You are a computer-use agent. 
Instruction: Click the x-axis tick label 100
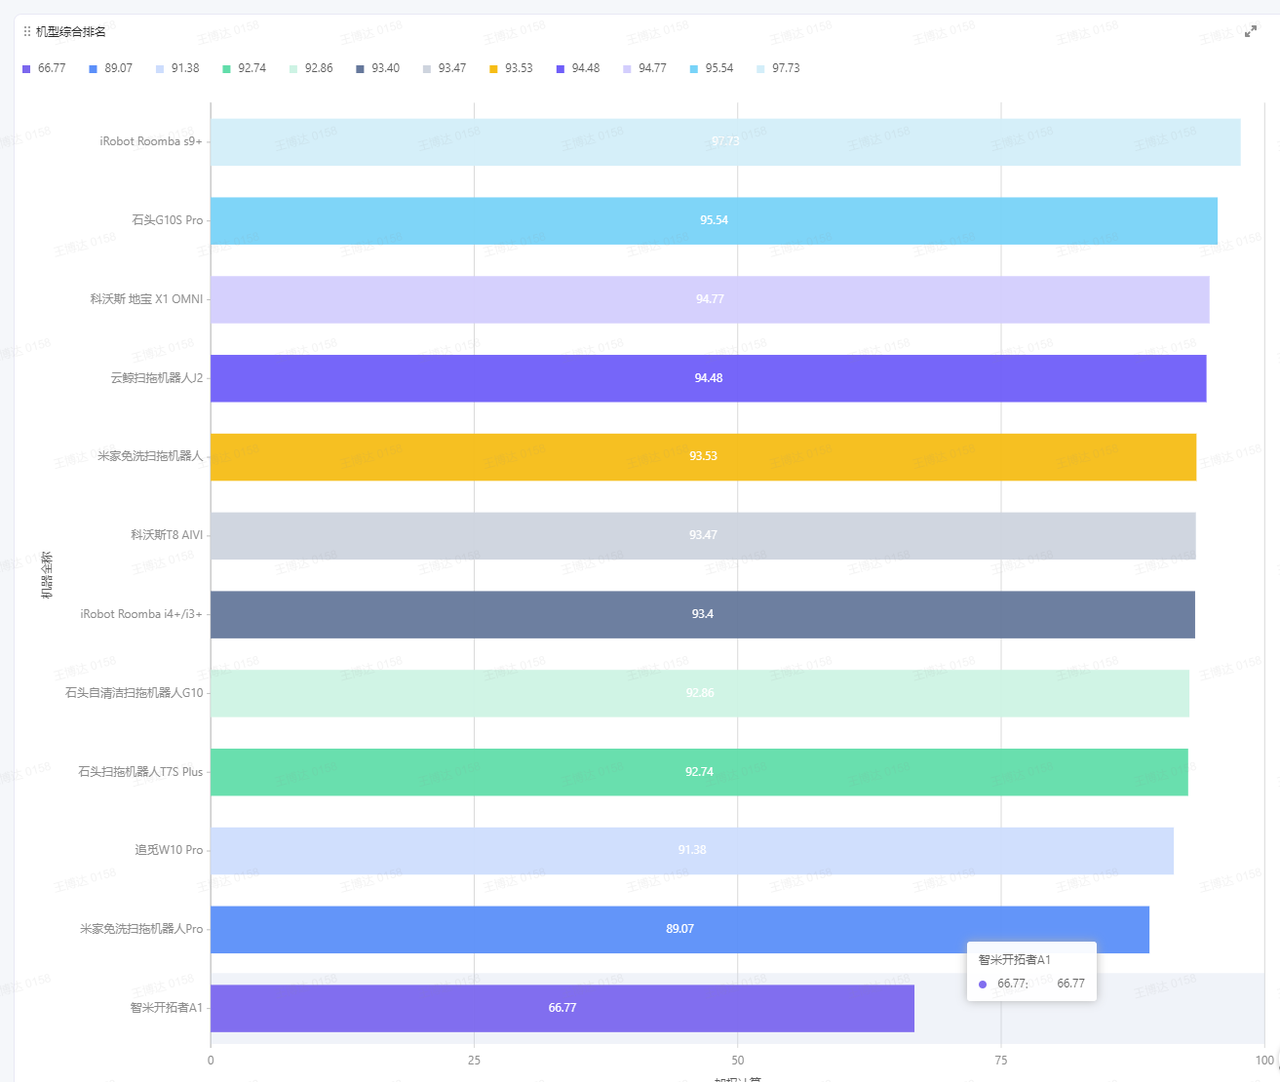pos(1265,1060)
